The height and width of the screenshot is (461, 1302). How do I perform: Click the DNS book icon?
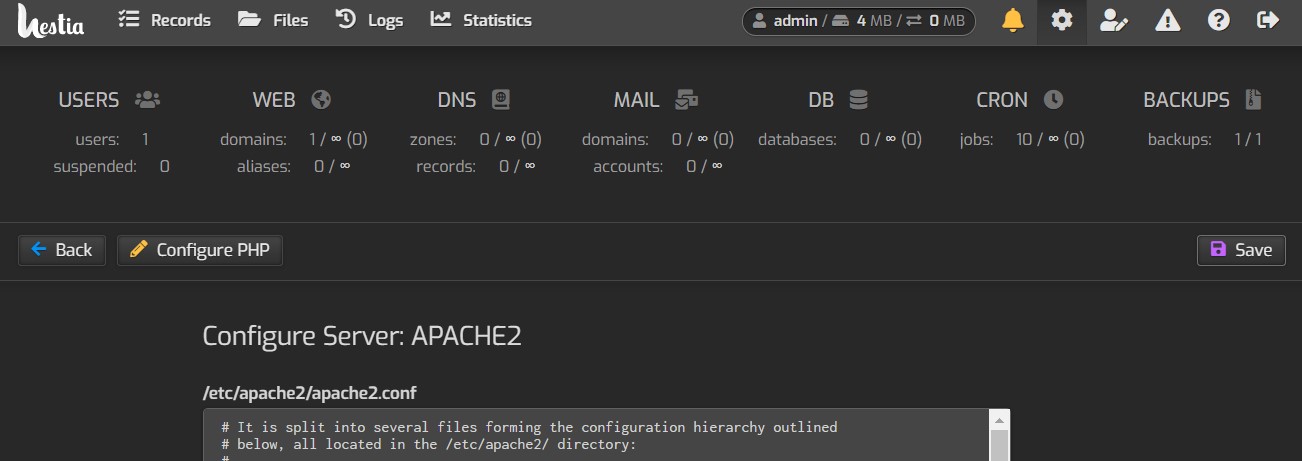pos(500,100)
